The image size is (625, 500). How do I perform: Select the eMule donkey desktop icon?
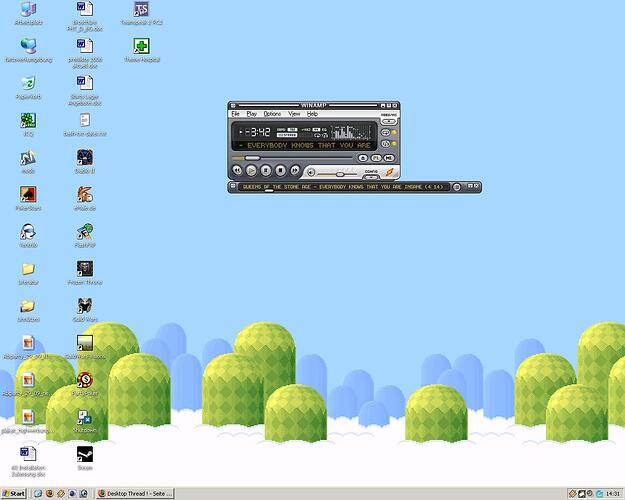(x=85, y=199)
